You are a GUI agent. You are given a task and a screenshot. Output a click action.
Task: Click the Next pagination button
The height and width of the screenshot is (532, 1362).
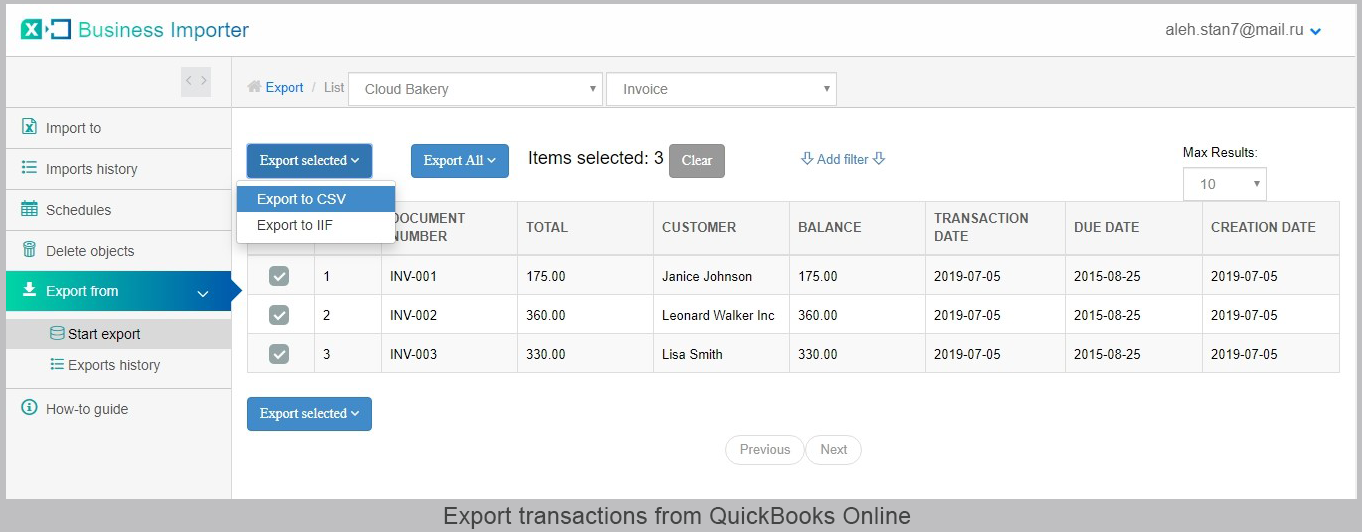point(834,449)
